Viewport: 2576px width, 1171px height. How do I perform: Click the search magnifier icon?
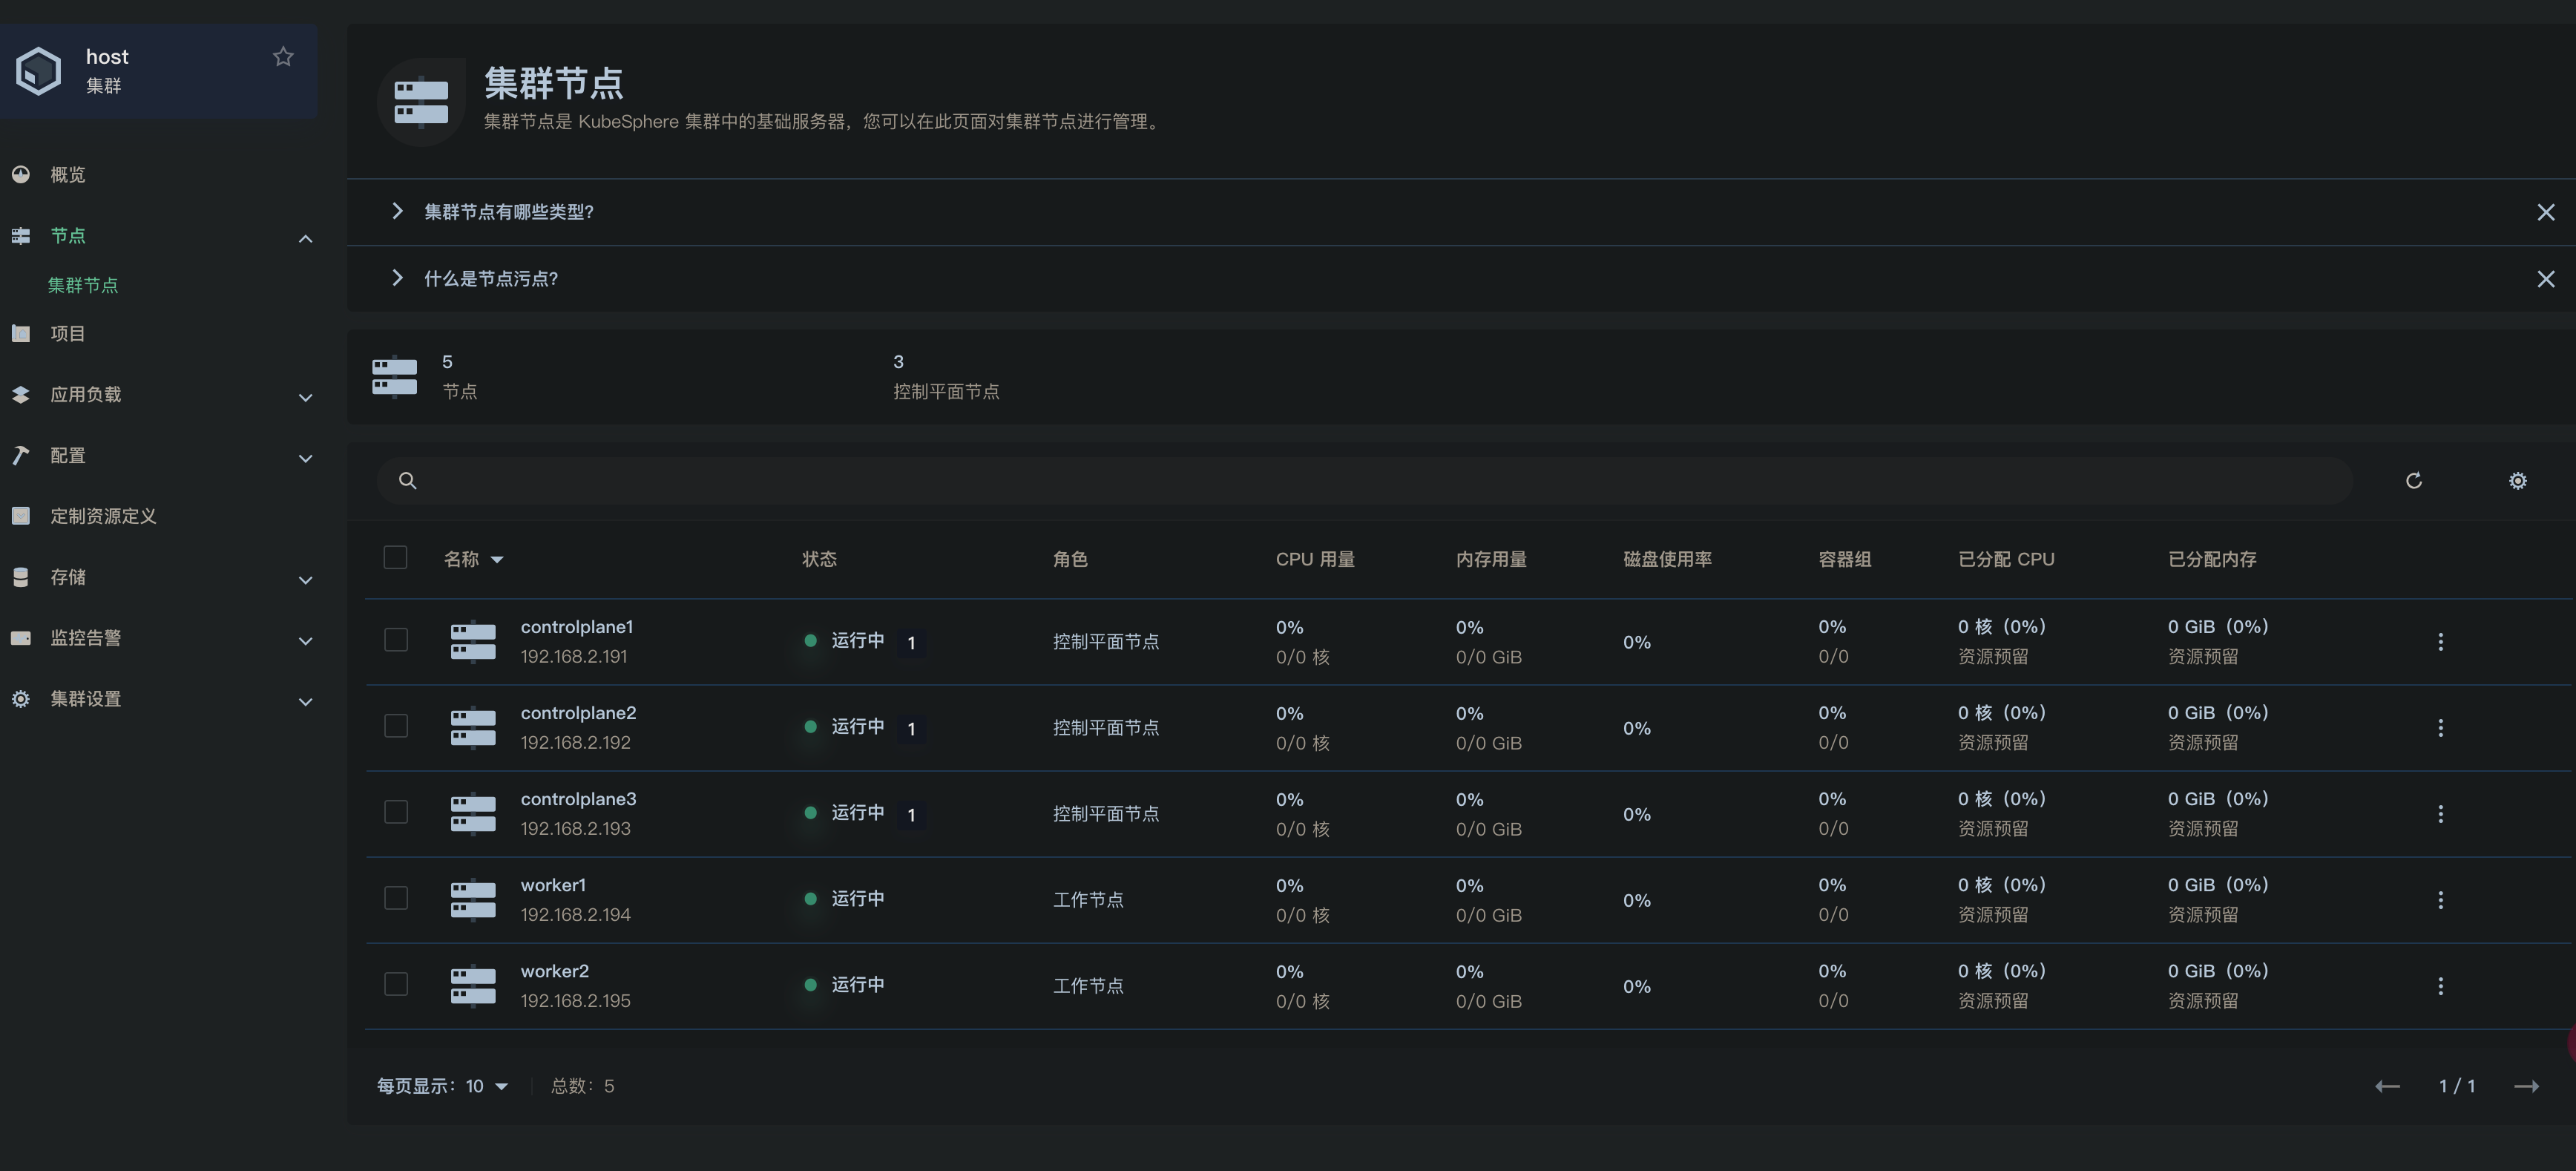click(x=407, y=481)
